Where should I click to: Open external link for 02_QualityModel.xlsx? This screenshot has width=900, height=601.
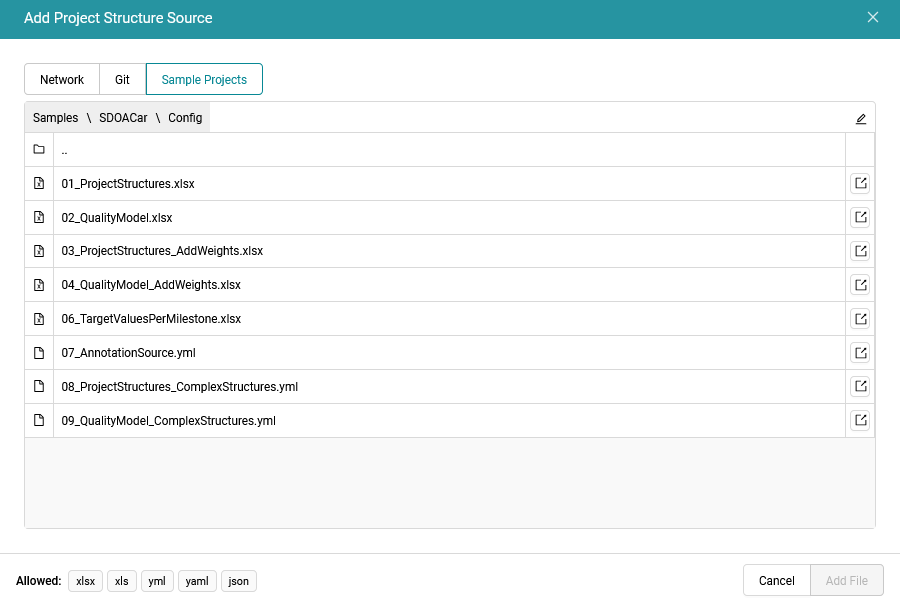(x=860, y=217)
